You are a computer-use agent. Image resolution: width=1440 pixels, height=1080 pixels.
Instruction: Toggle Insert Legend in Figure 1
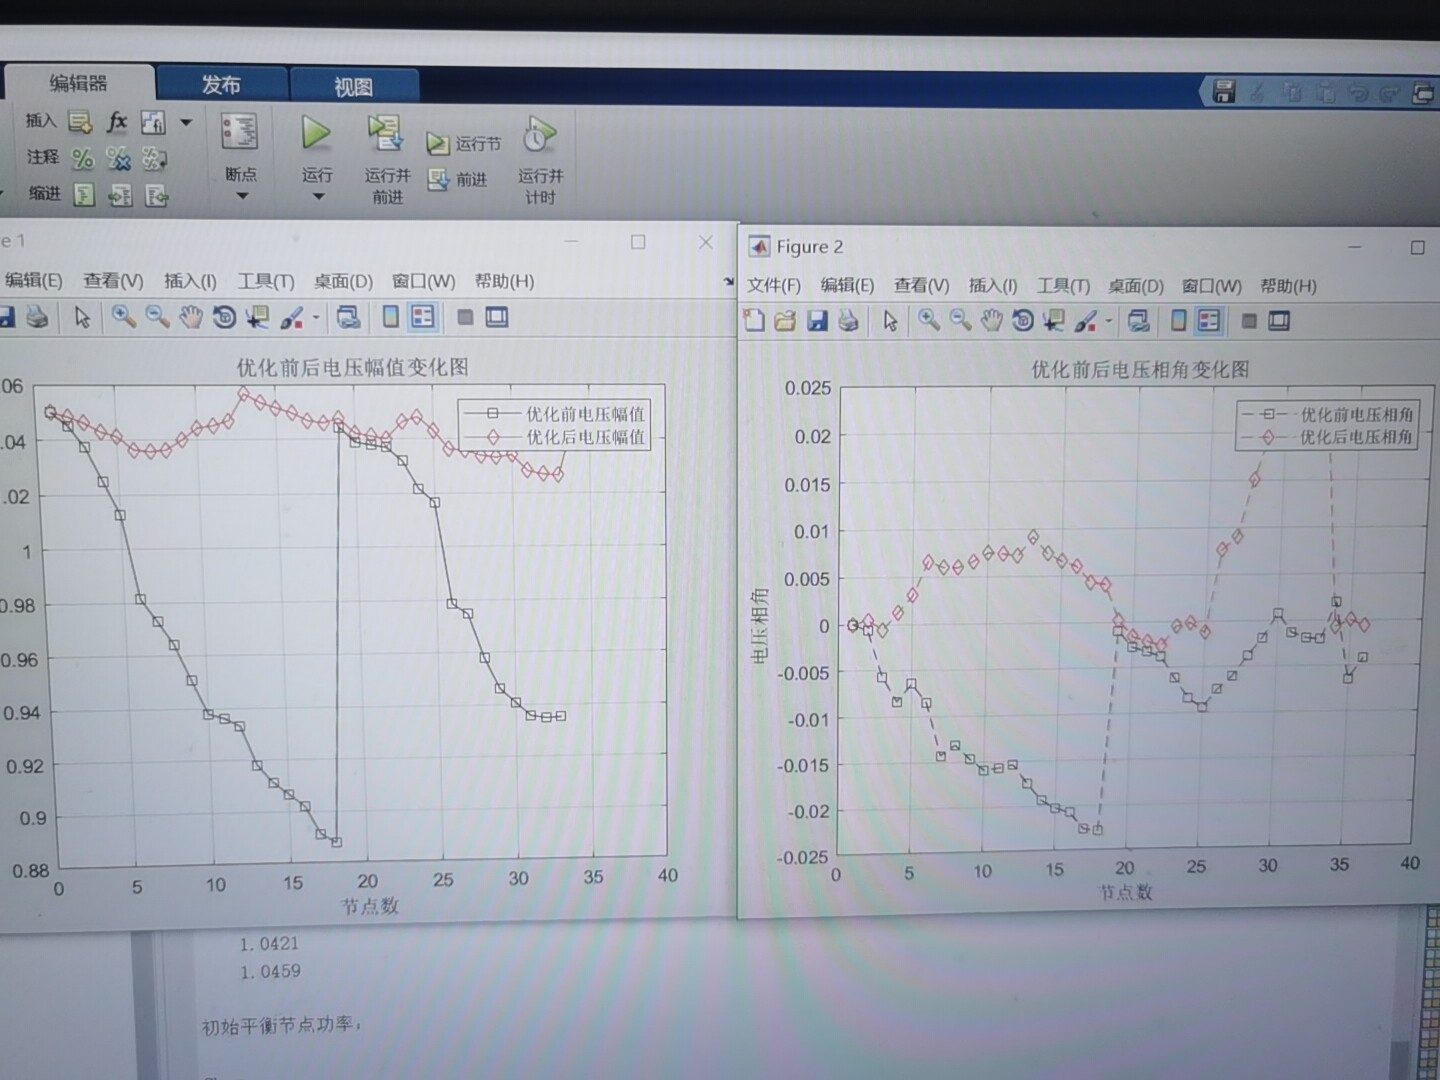(423, 317)
